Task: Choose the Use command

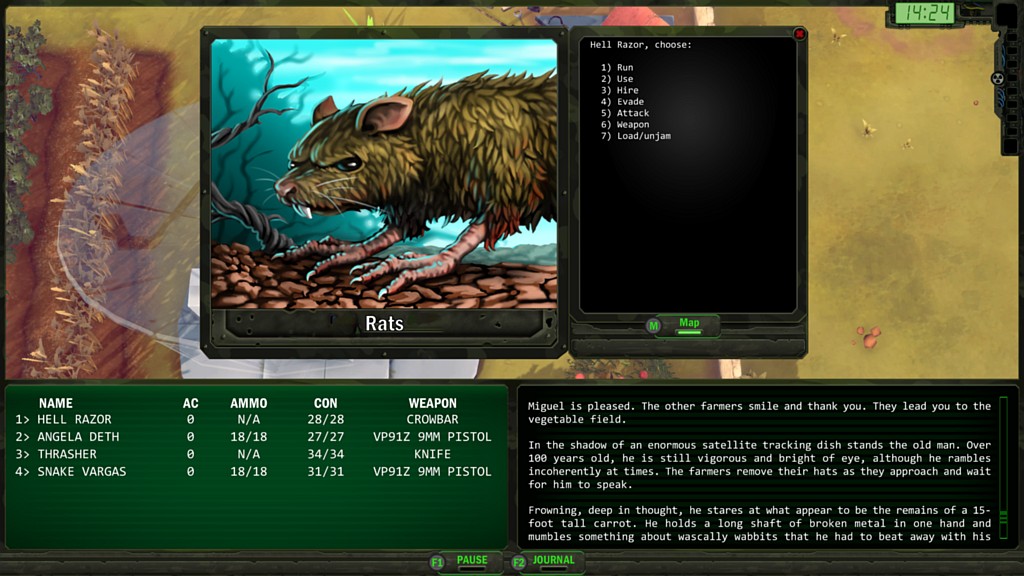Action: click(x=624, y=79)
